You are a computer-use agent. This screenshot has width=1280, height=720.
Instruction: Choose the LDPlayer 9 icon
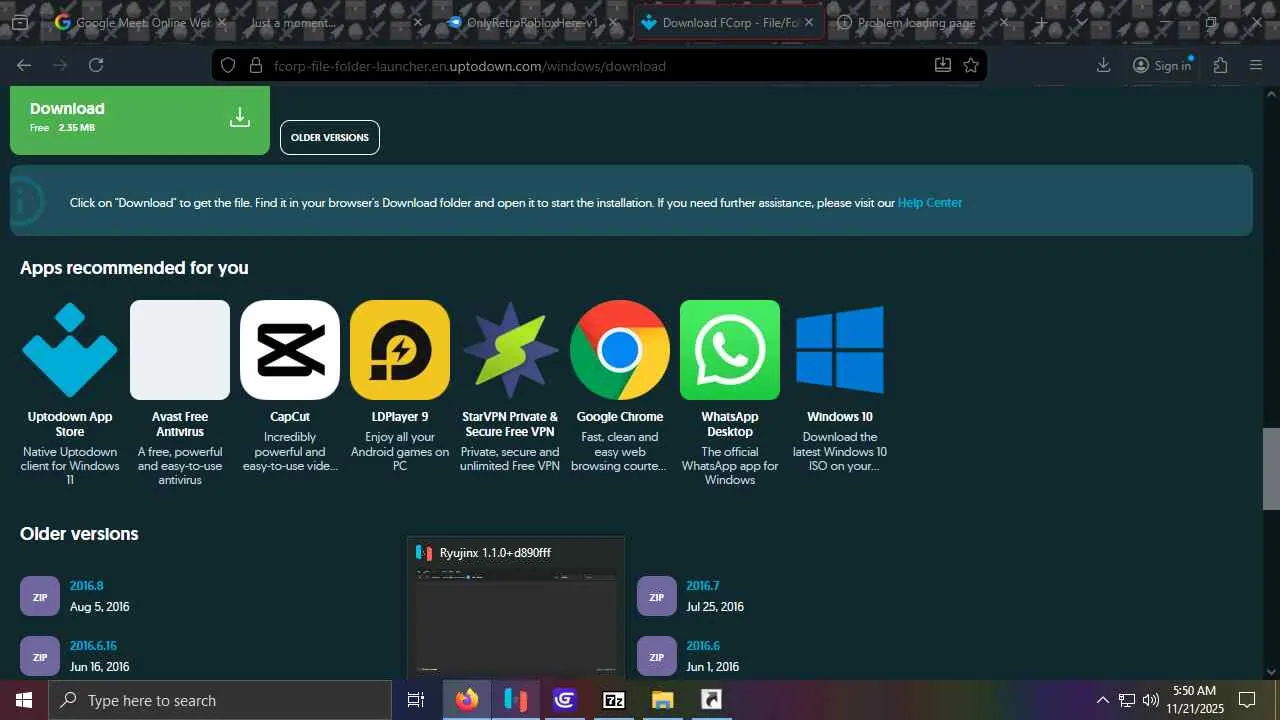(400, 350)
